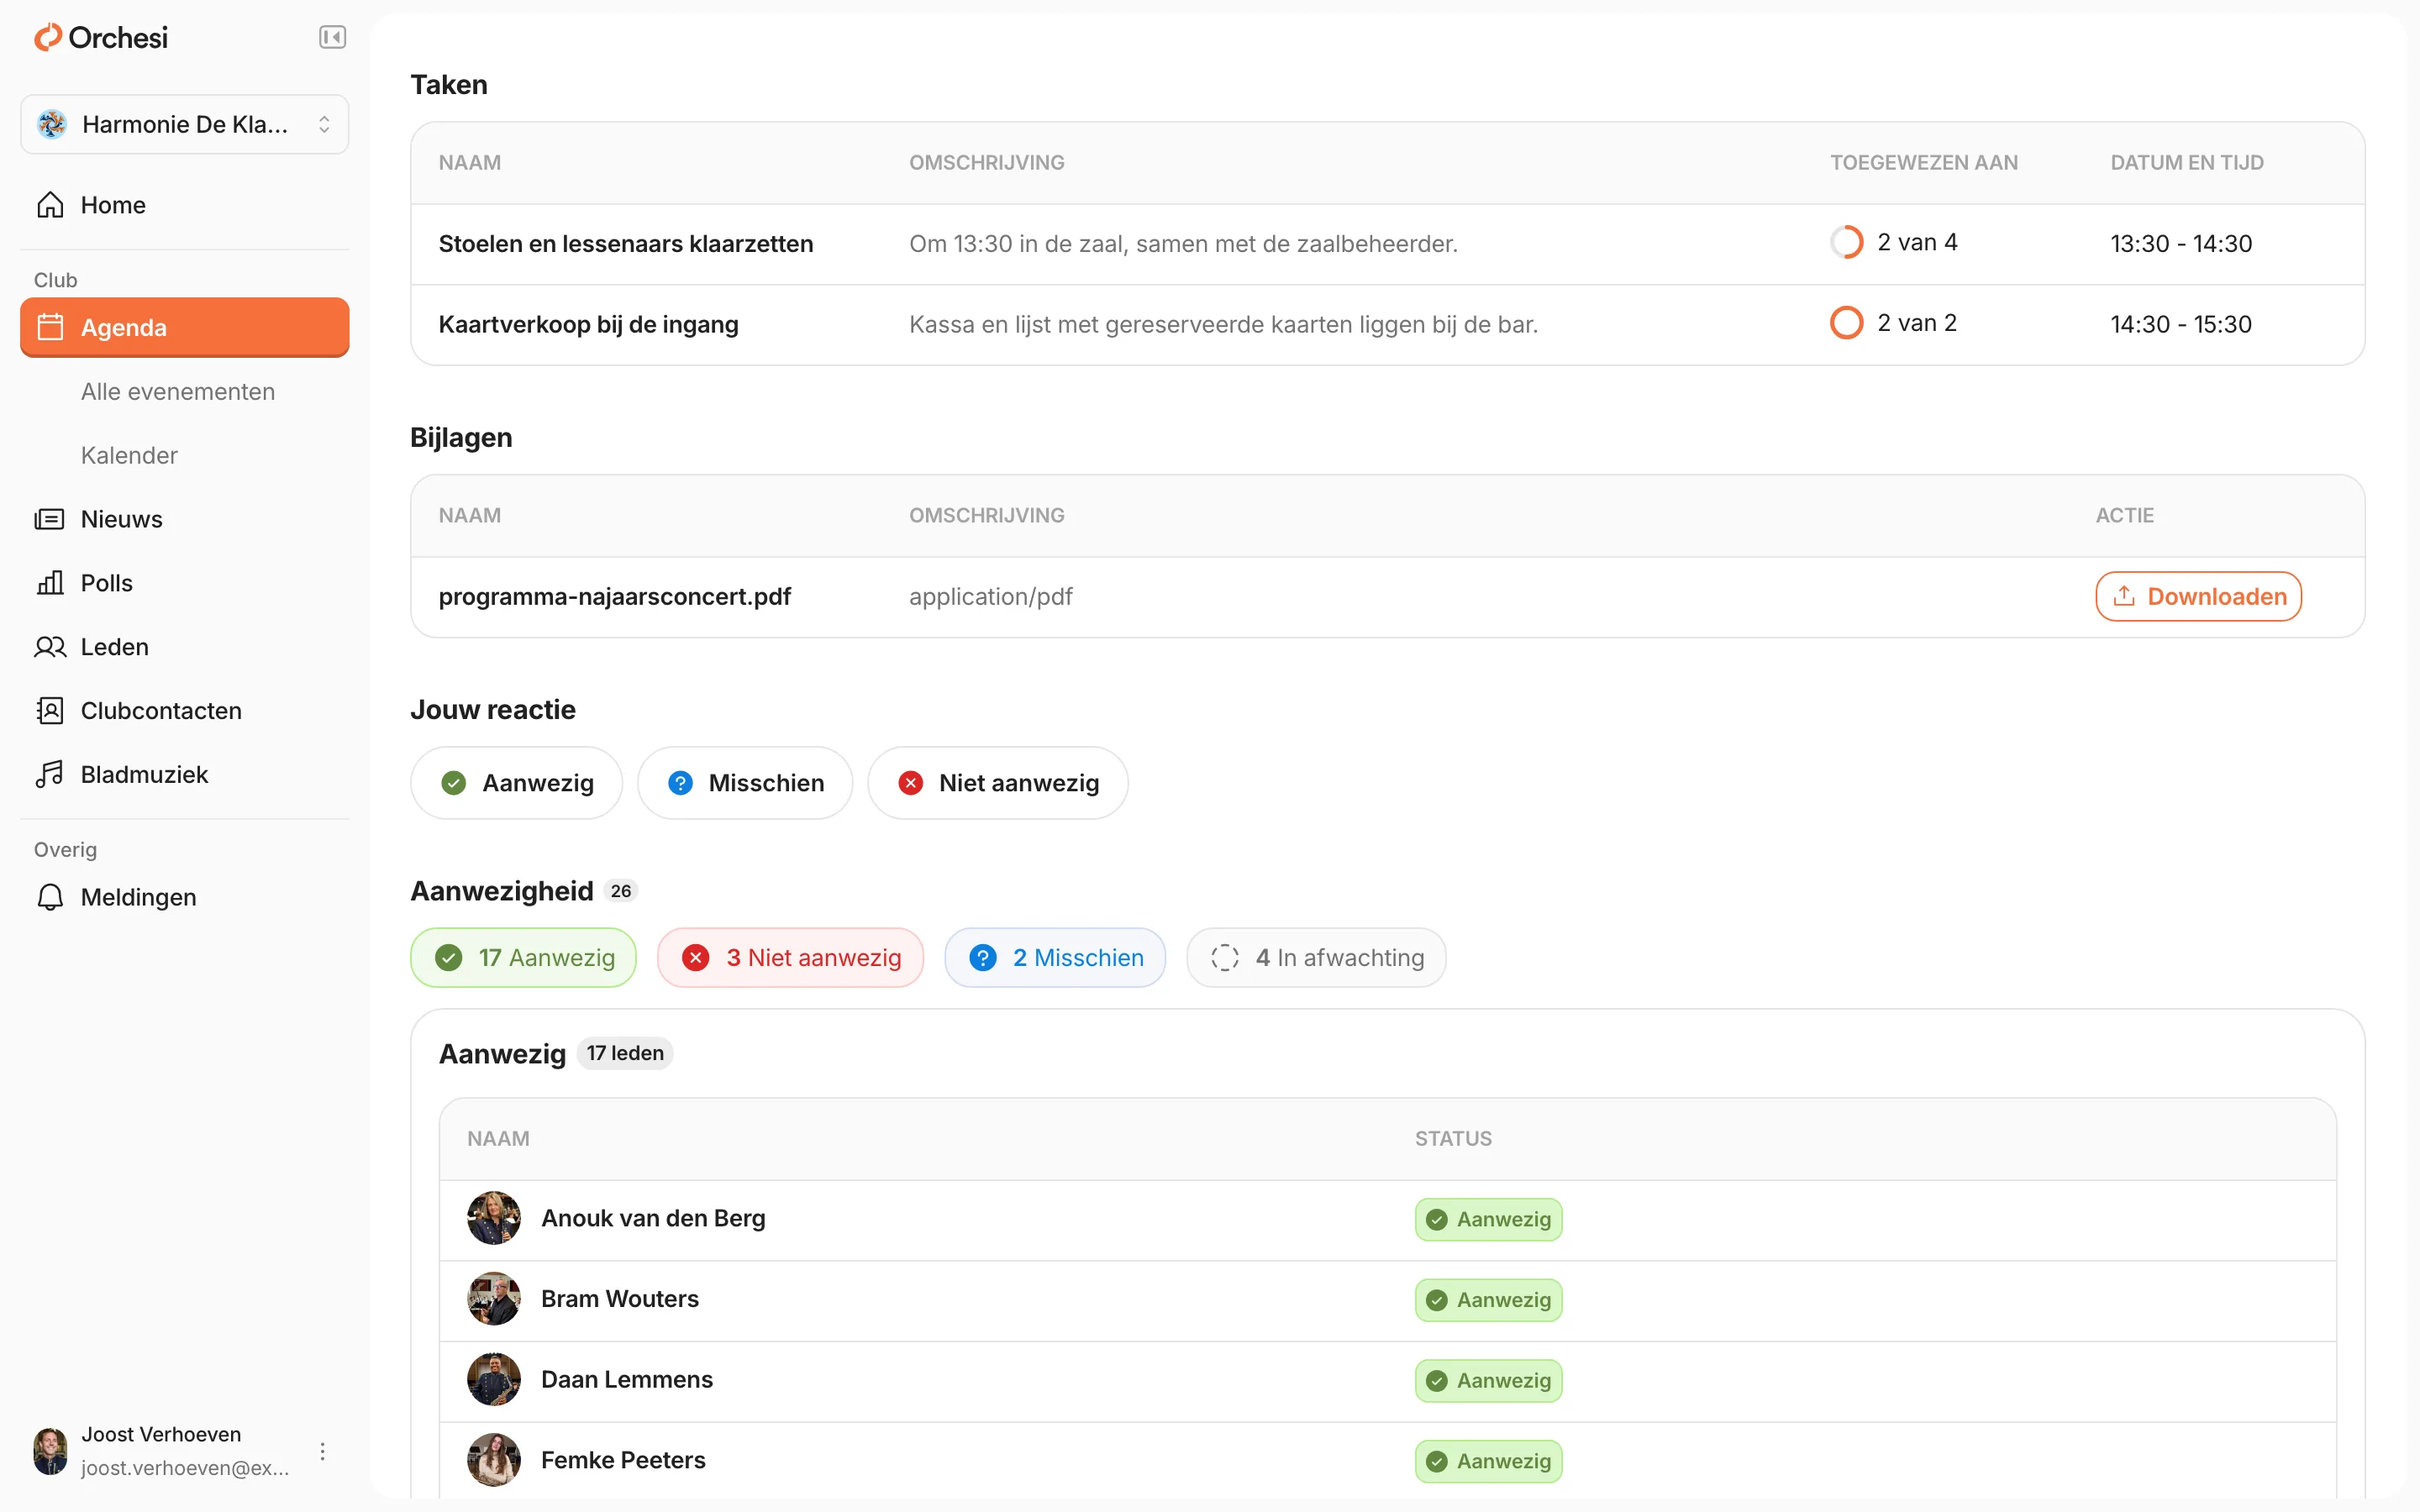This screenshot has width=2420, height=1512.
Task: Open the Agenda section
Action: (185, 327)
